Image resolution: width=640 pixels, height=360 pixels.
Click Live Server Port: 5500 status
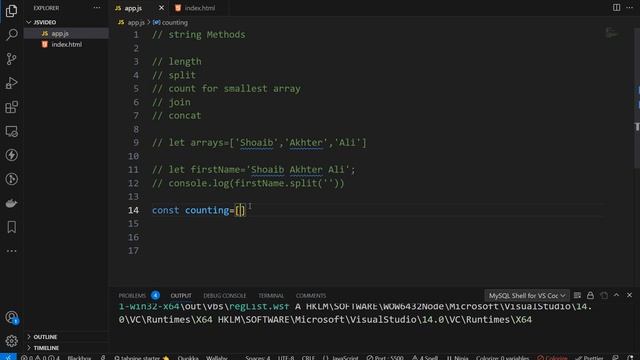point(385,357)
